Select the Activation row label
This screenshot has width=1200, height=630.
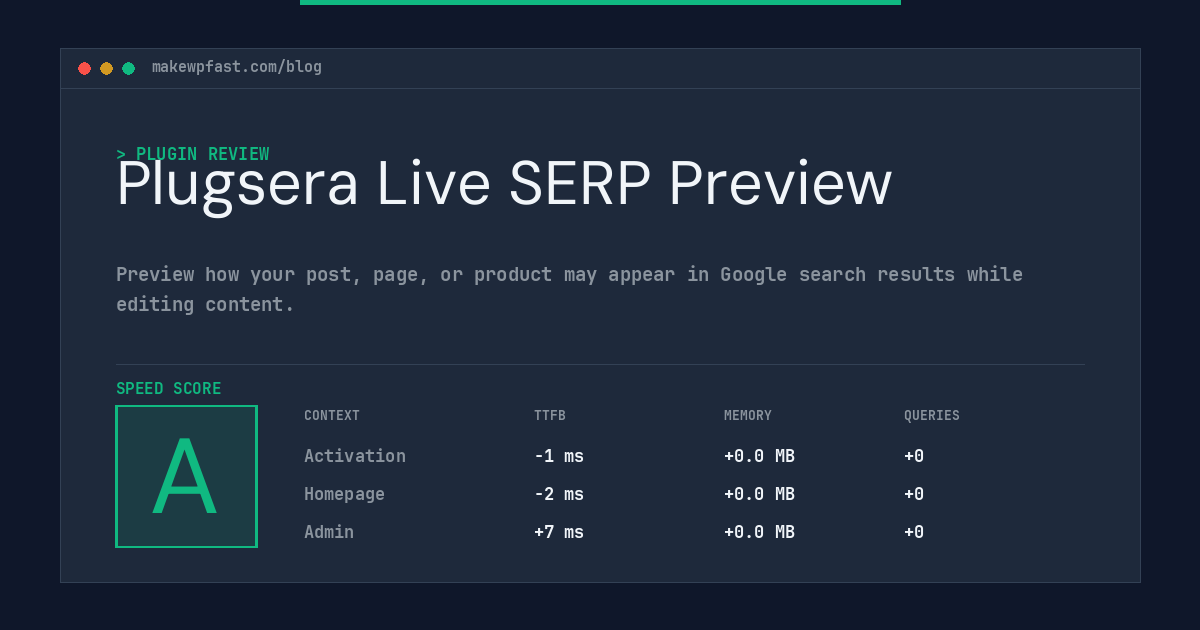(x=355, y=456)
